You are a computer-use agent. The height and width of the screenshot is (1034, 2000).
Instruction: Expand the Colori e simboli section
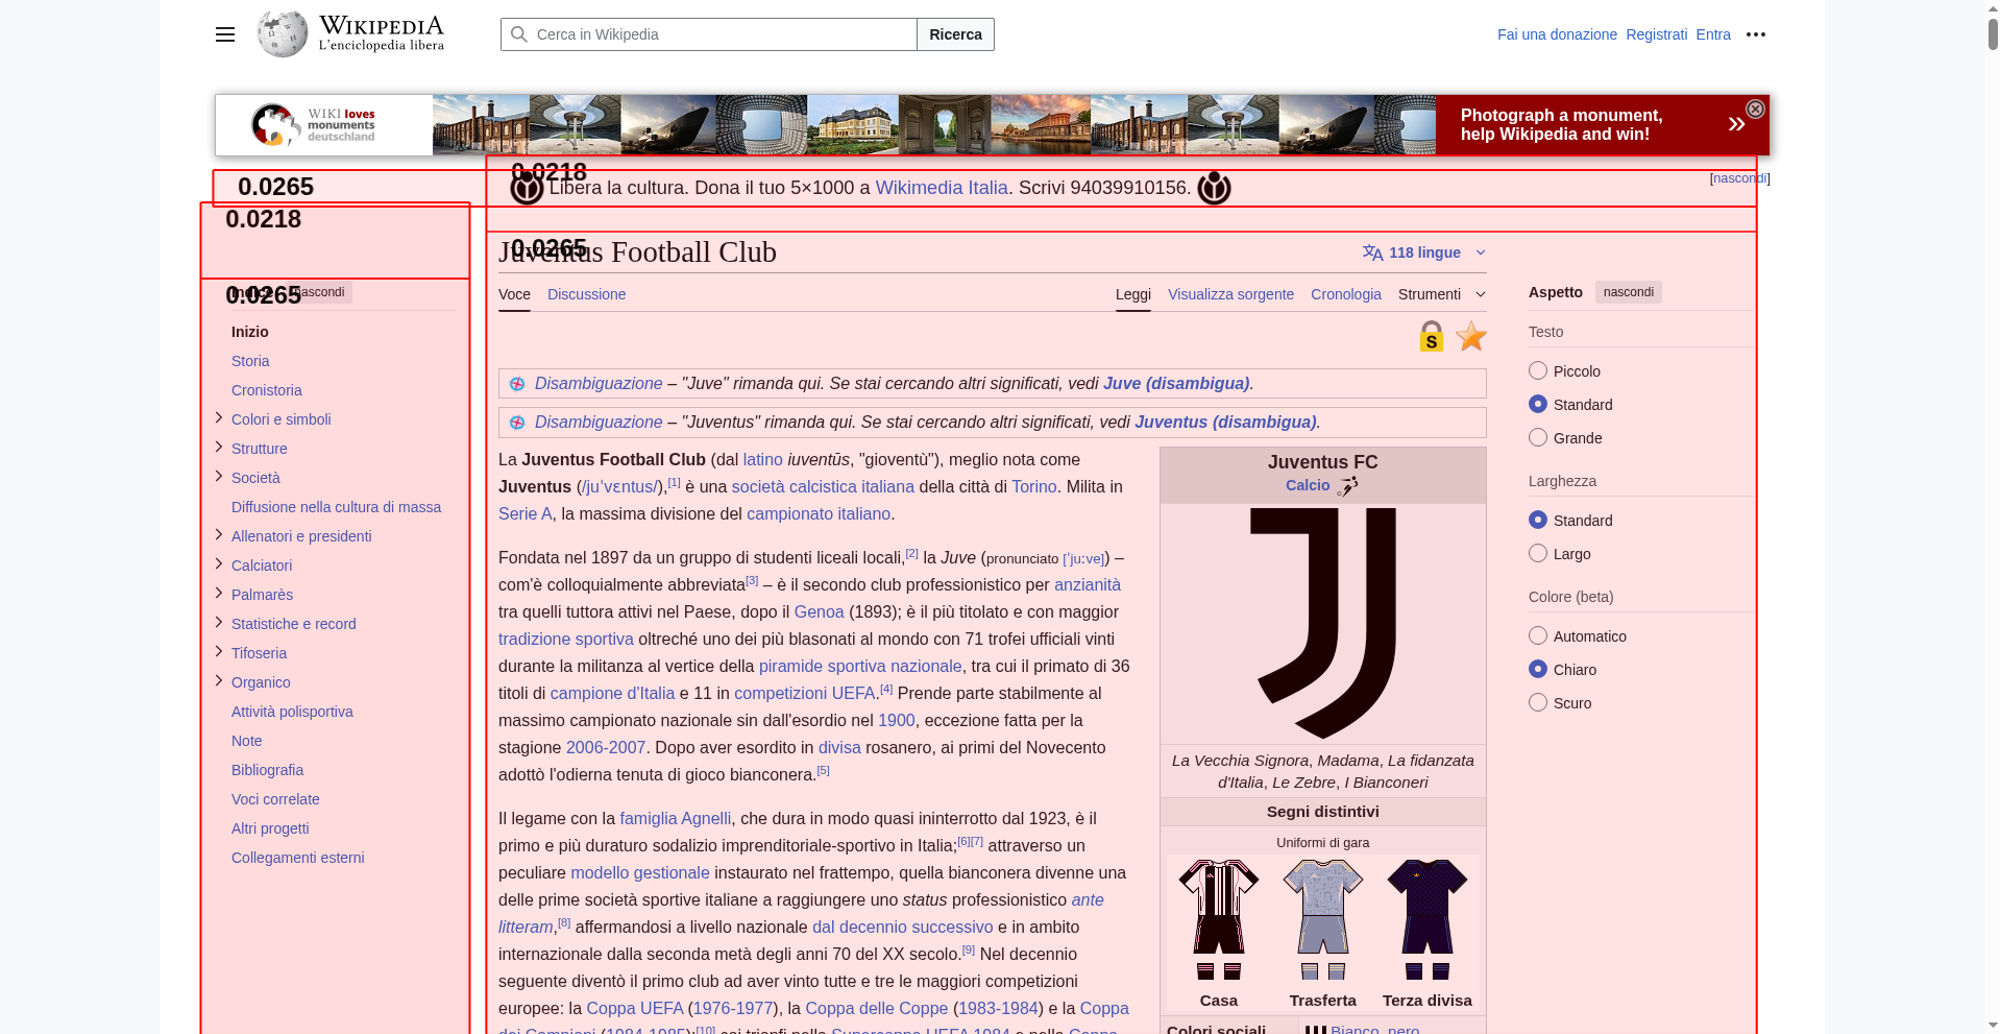click(x=218, y=418)
